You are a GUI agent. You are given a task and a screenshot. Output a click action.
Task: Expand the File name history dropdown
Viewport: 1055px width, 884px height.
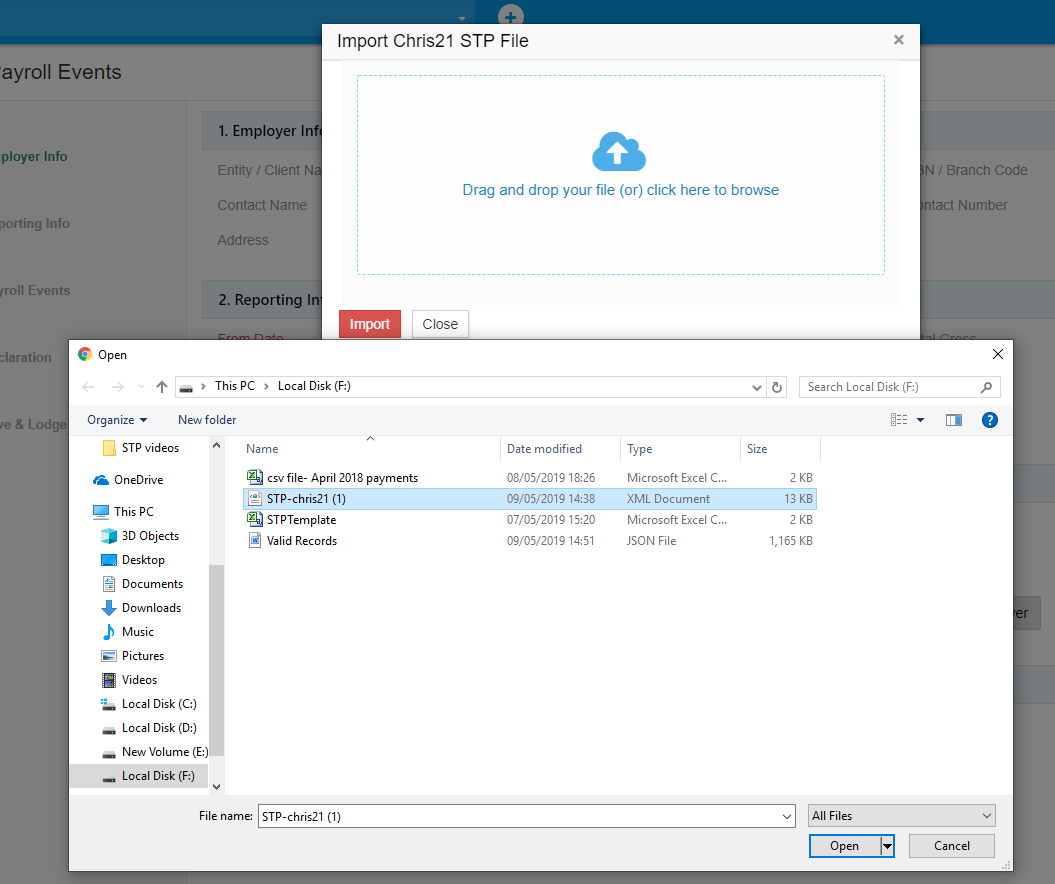coord(787,816)
